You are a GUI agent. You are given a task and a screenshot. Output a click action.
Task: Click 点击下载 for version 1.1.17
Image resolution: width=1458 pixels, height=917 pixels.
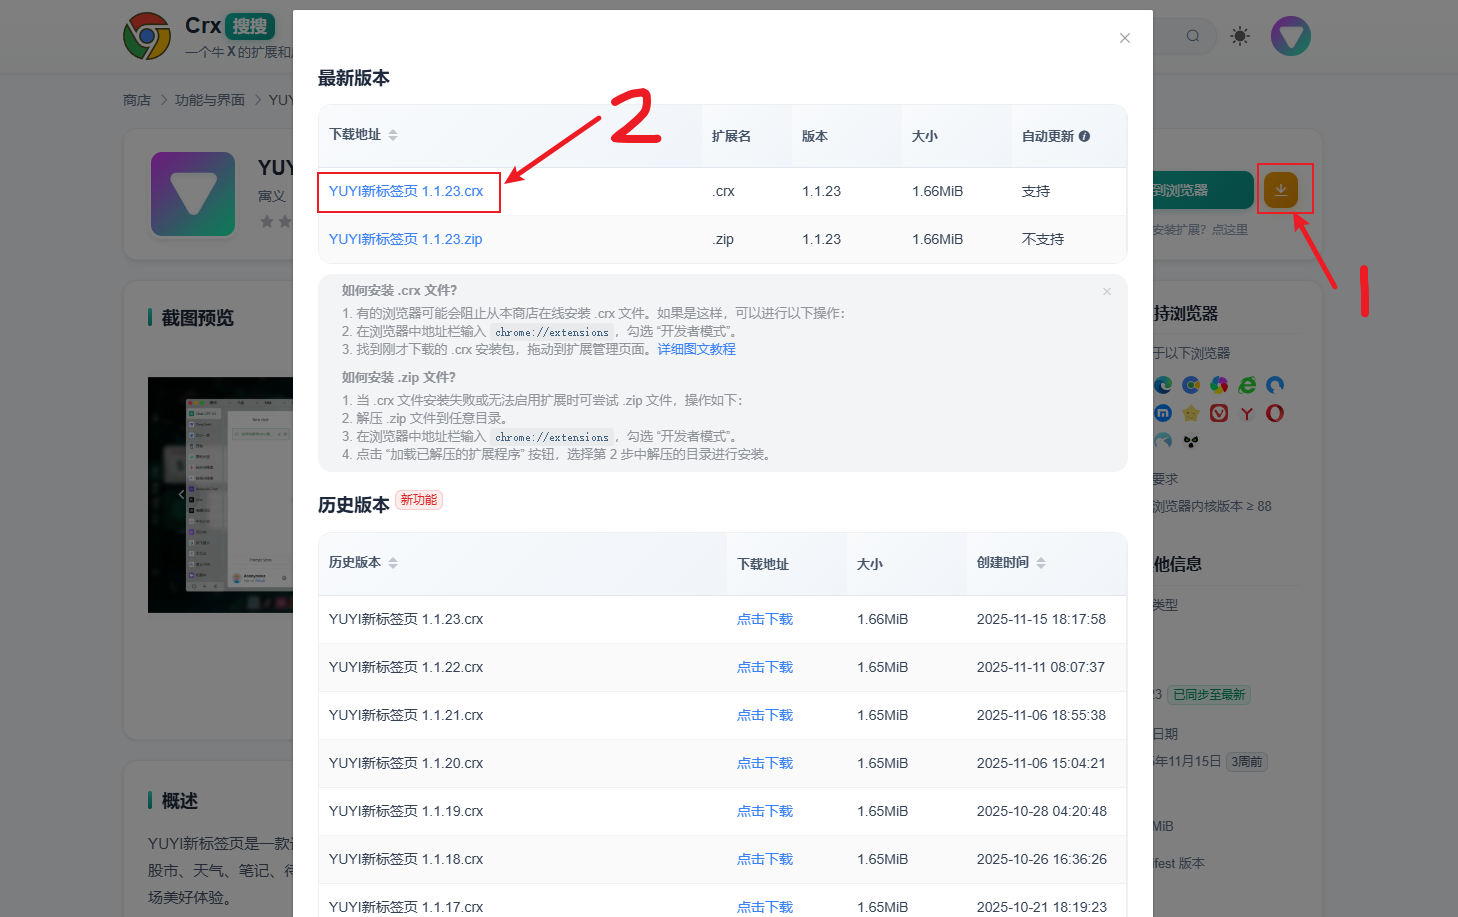[765, 907]
